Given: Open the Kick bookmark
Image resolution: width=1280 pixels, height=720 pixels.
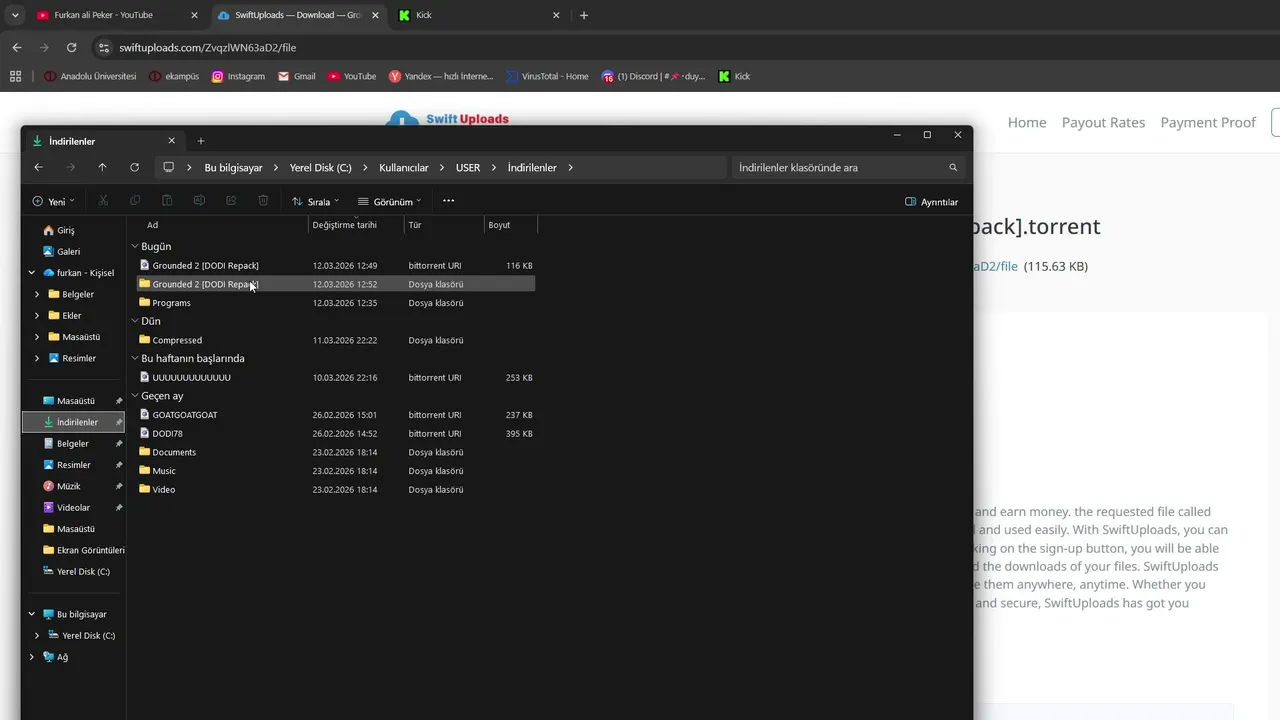Looking at the screenshot, I should tap(734, 76).
